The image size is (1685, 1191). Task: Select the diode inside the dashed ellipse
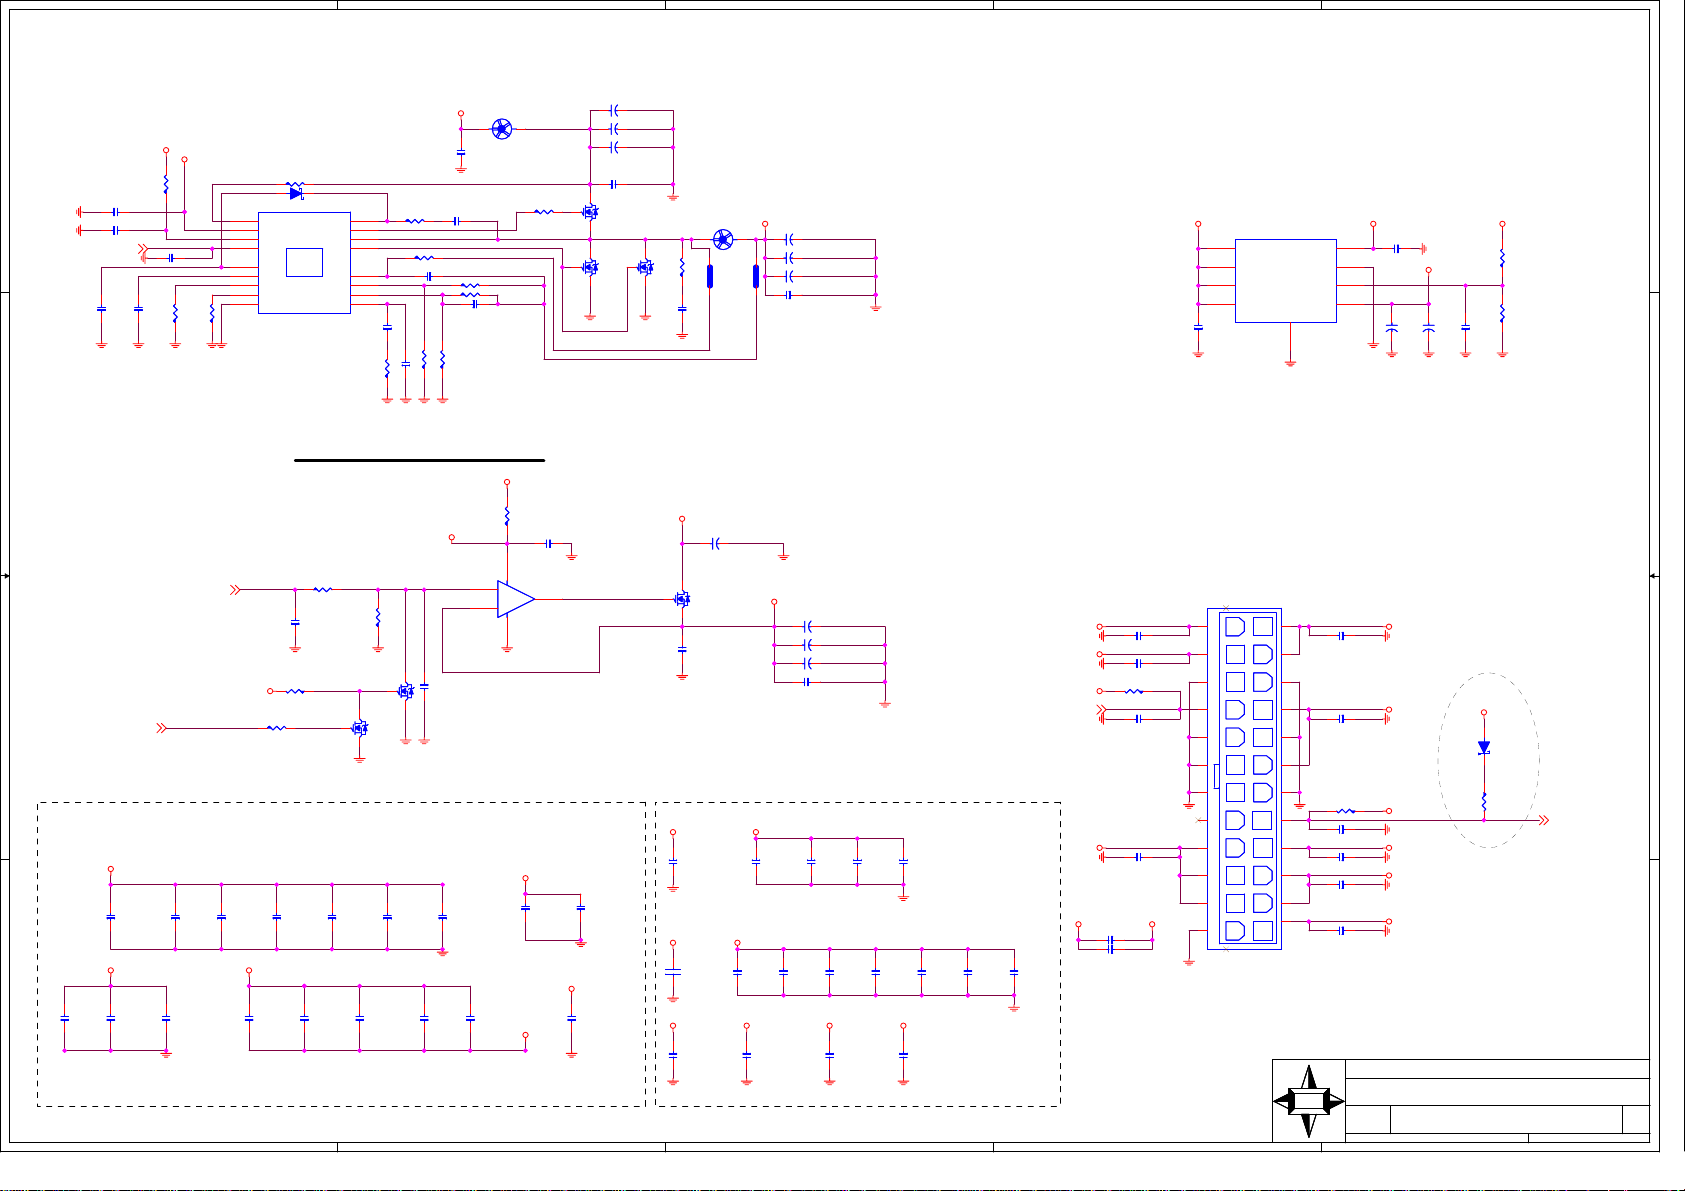tap(1484, 748)
